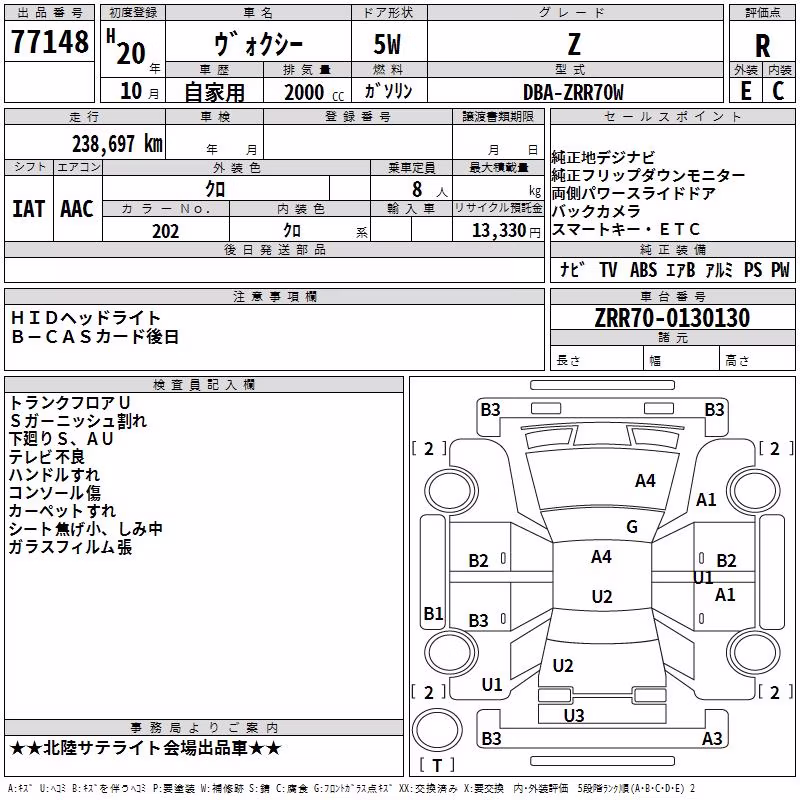The image size is (800, 800).
Task: Select inspector note ハンドルすれ
Action: coord(54,475)
